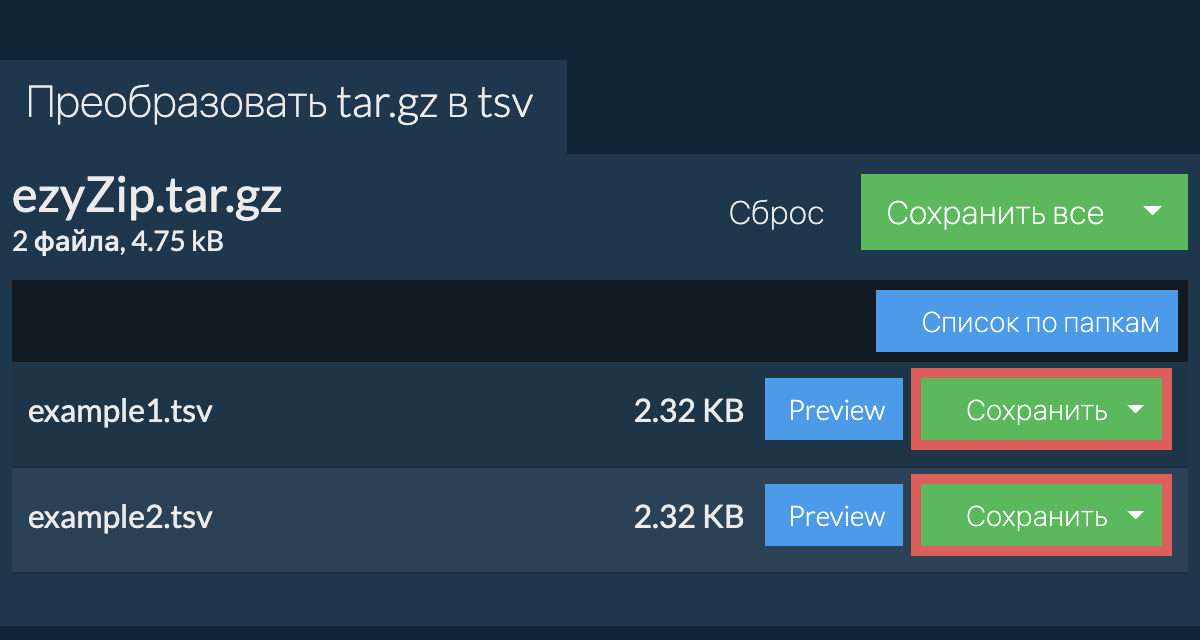The height and width of the screenshot is (640, 1200).
Task: Click the 2 файла, 4.75 kB summary
Action: pos(117,241)
